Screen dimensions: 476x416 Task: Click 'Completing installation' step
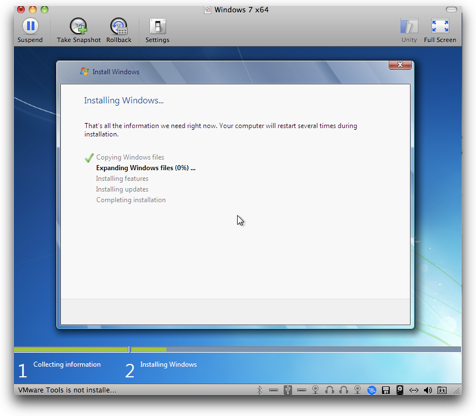point(131,200)
